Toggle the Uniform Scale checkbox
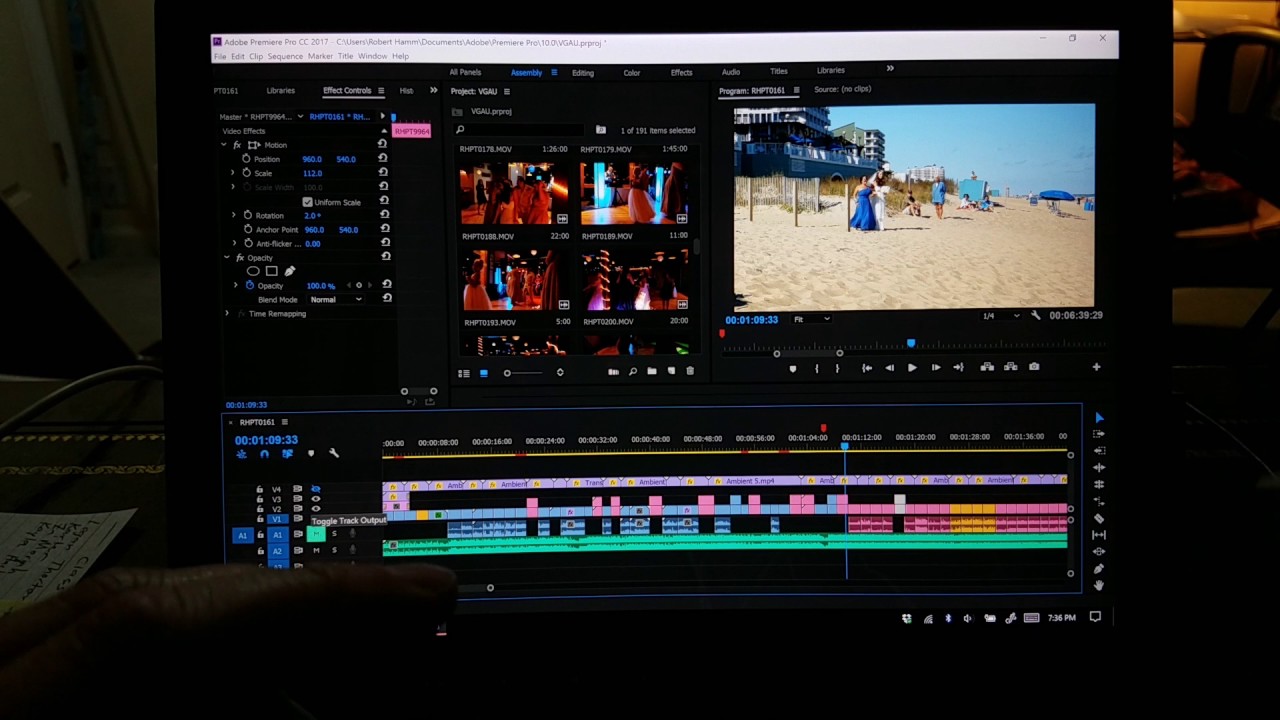This screenshot has height=720, width=1280. pyautogui.click(x=307, y=202)
